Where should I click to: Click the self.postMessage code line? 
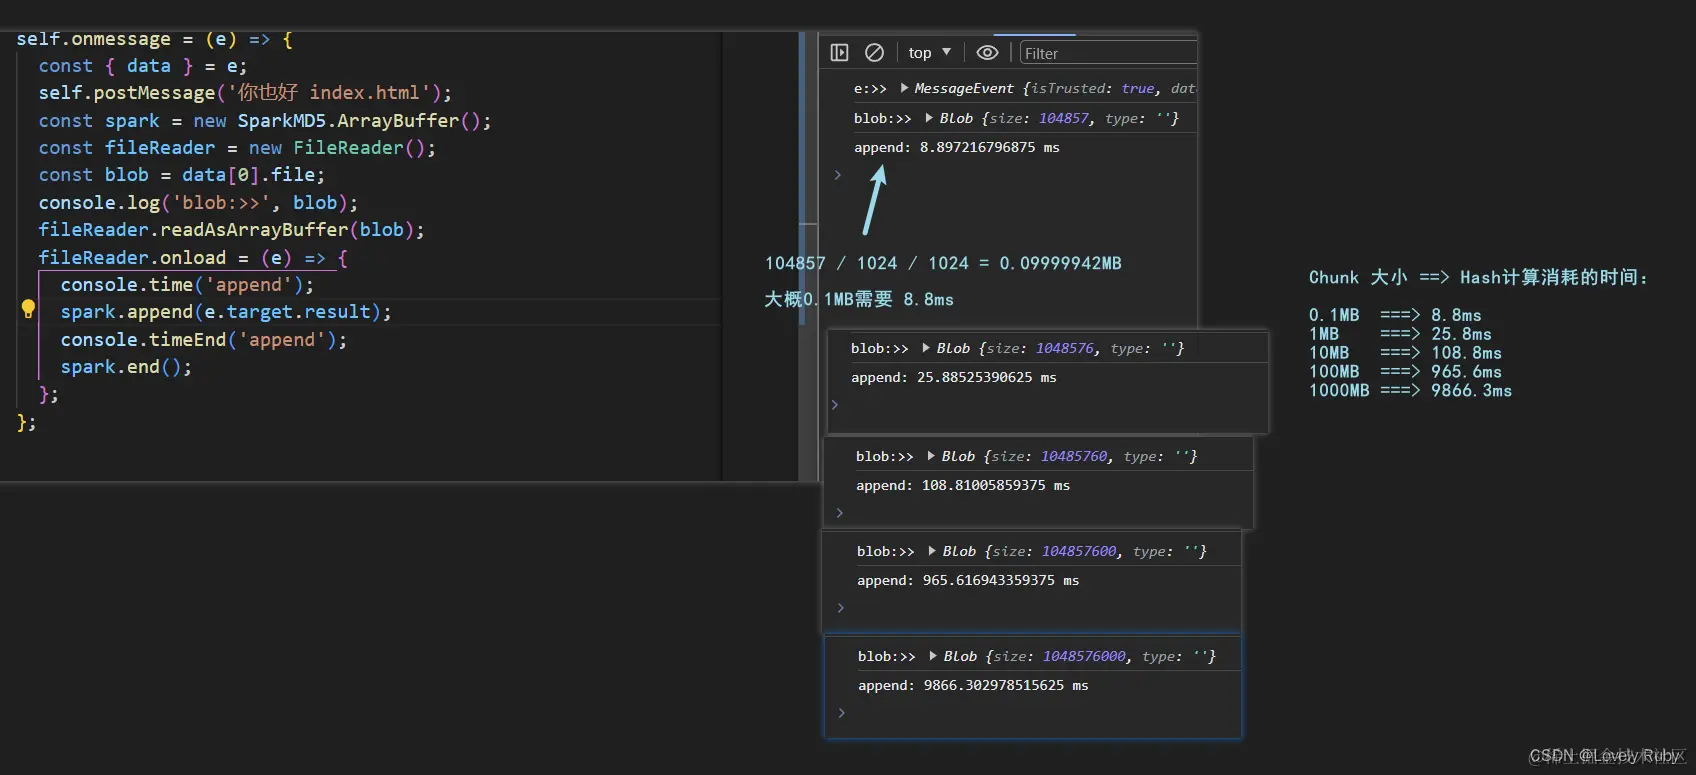(x=245, y=93)
